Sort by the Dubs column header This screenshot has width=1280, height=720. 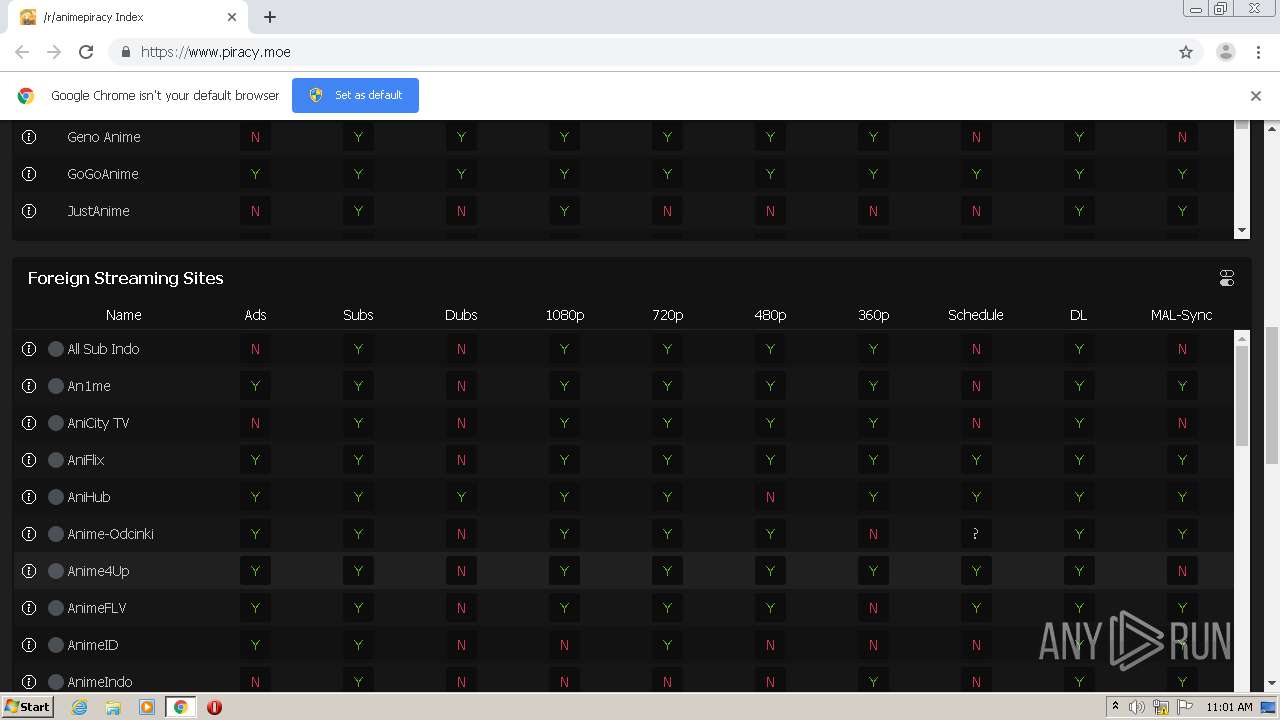pyautogui.click(x=461, y=315)
